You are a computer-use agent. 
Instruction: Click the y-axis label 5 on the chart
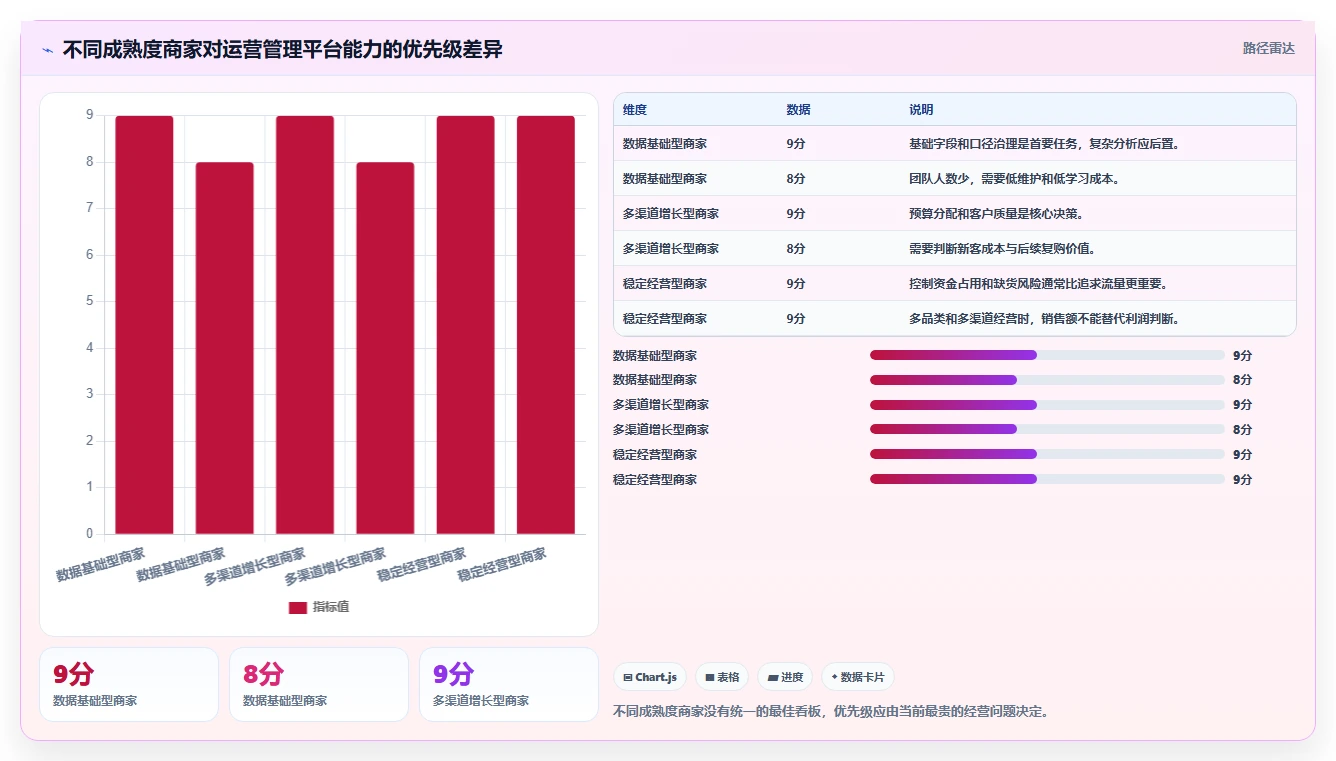[x=90, y=301]
